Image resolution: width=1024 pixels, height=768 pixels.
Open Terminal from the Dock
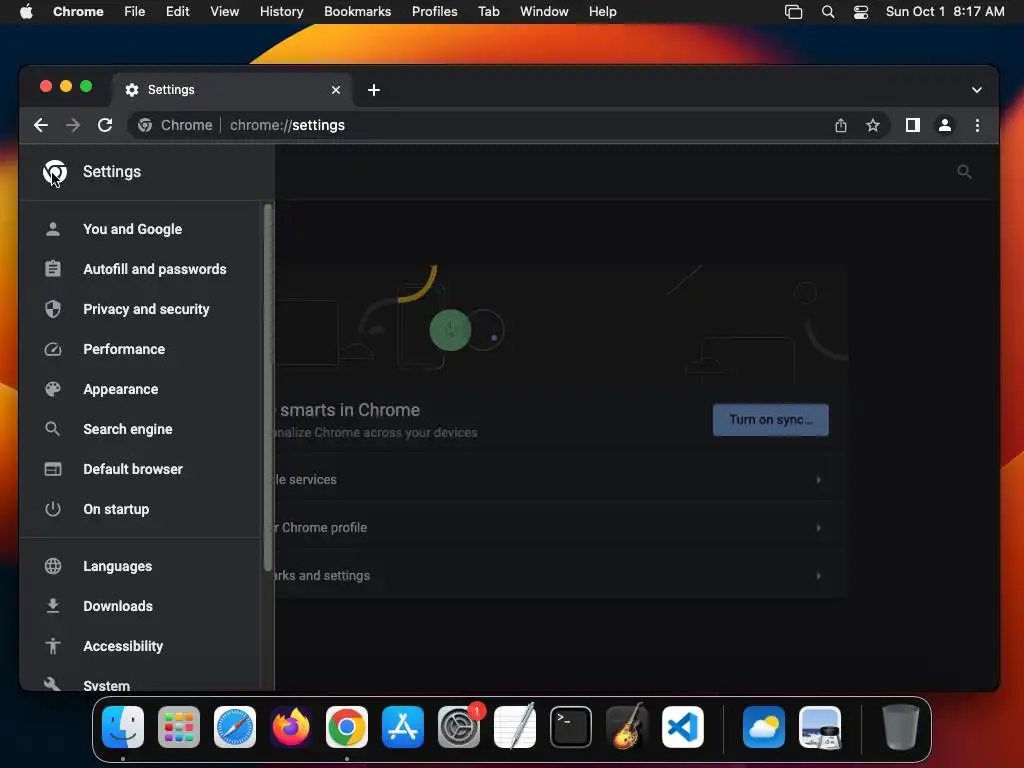click(571, 727)
